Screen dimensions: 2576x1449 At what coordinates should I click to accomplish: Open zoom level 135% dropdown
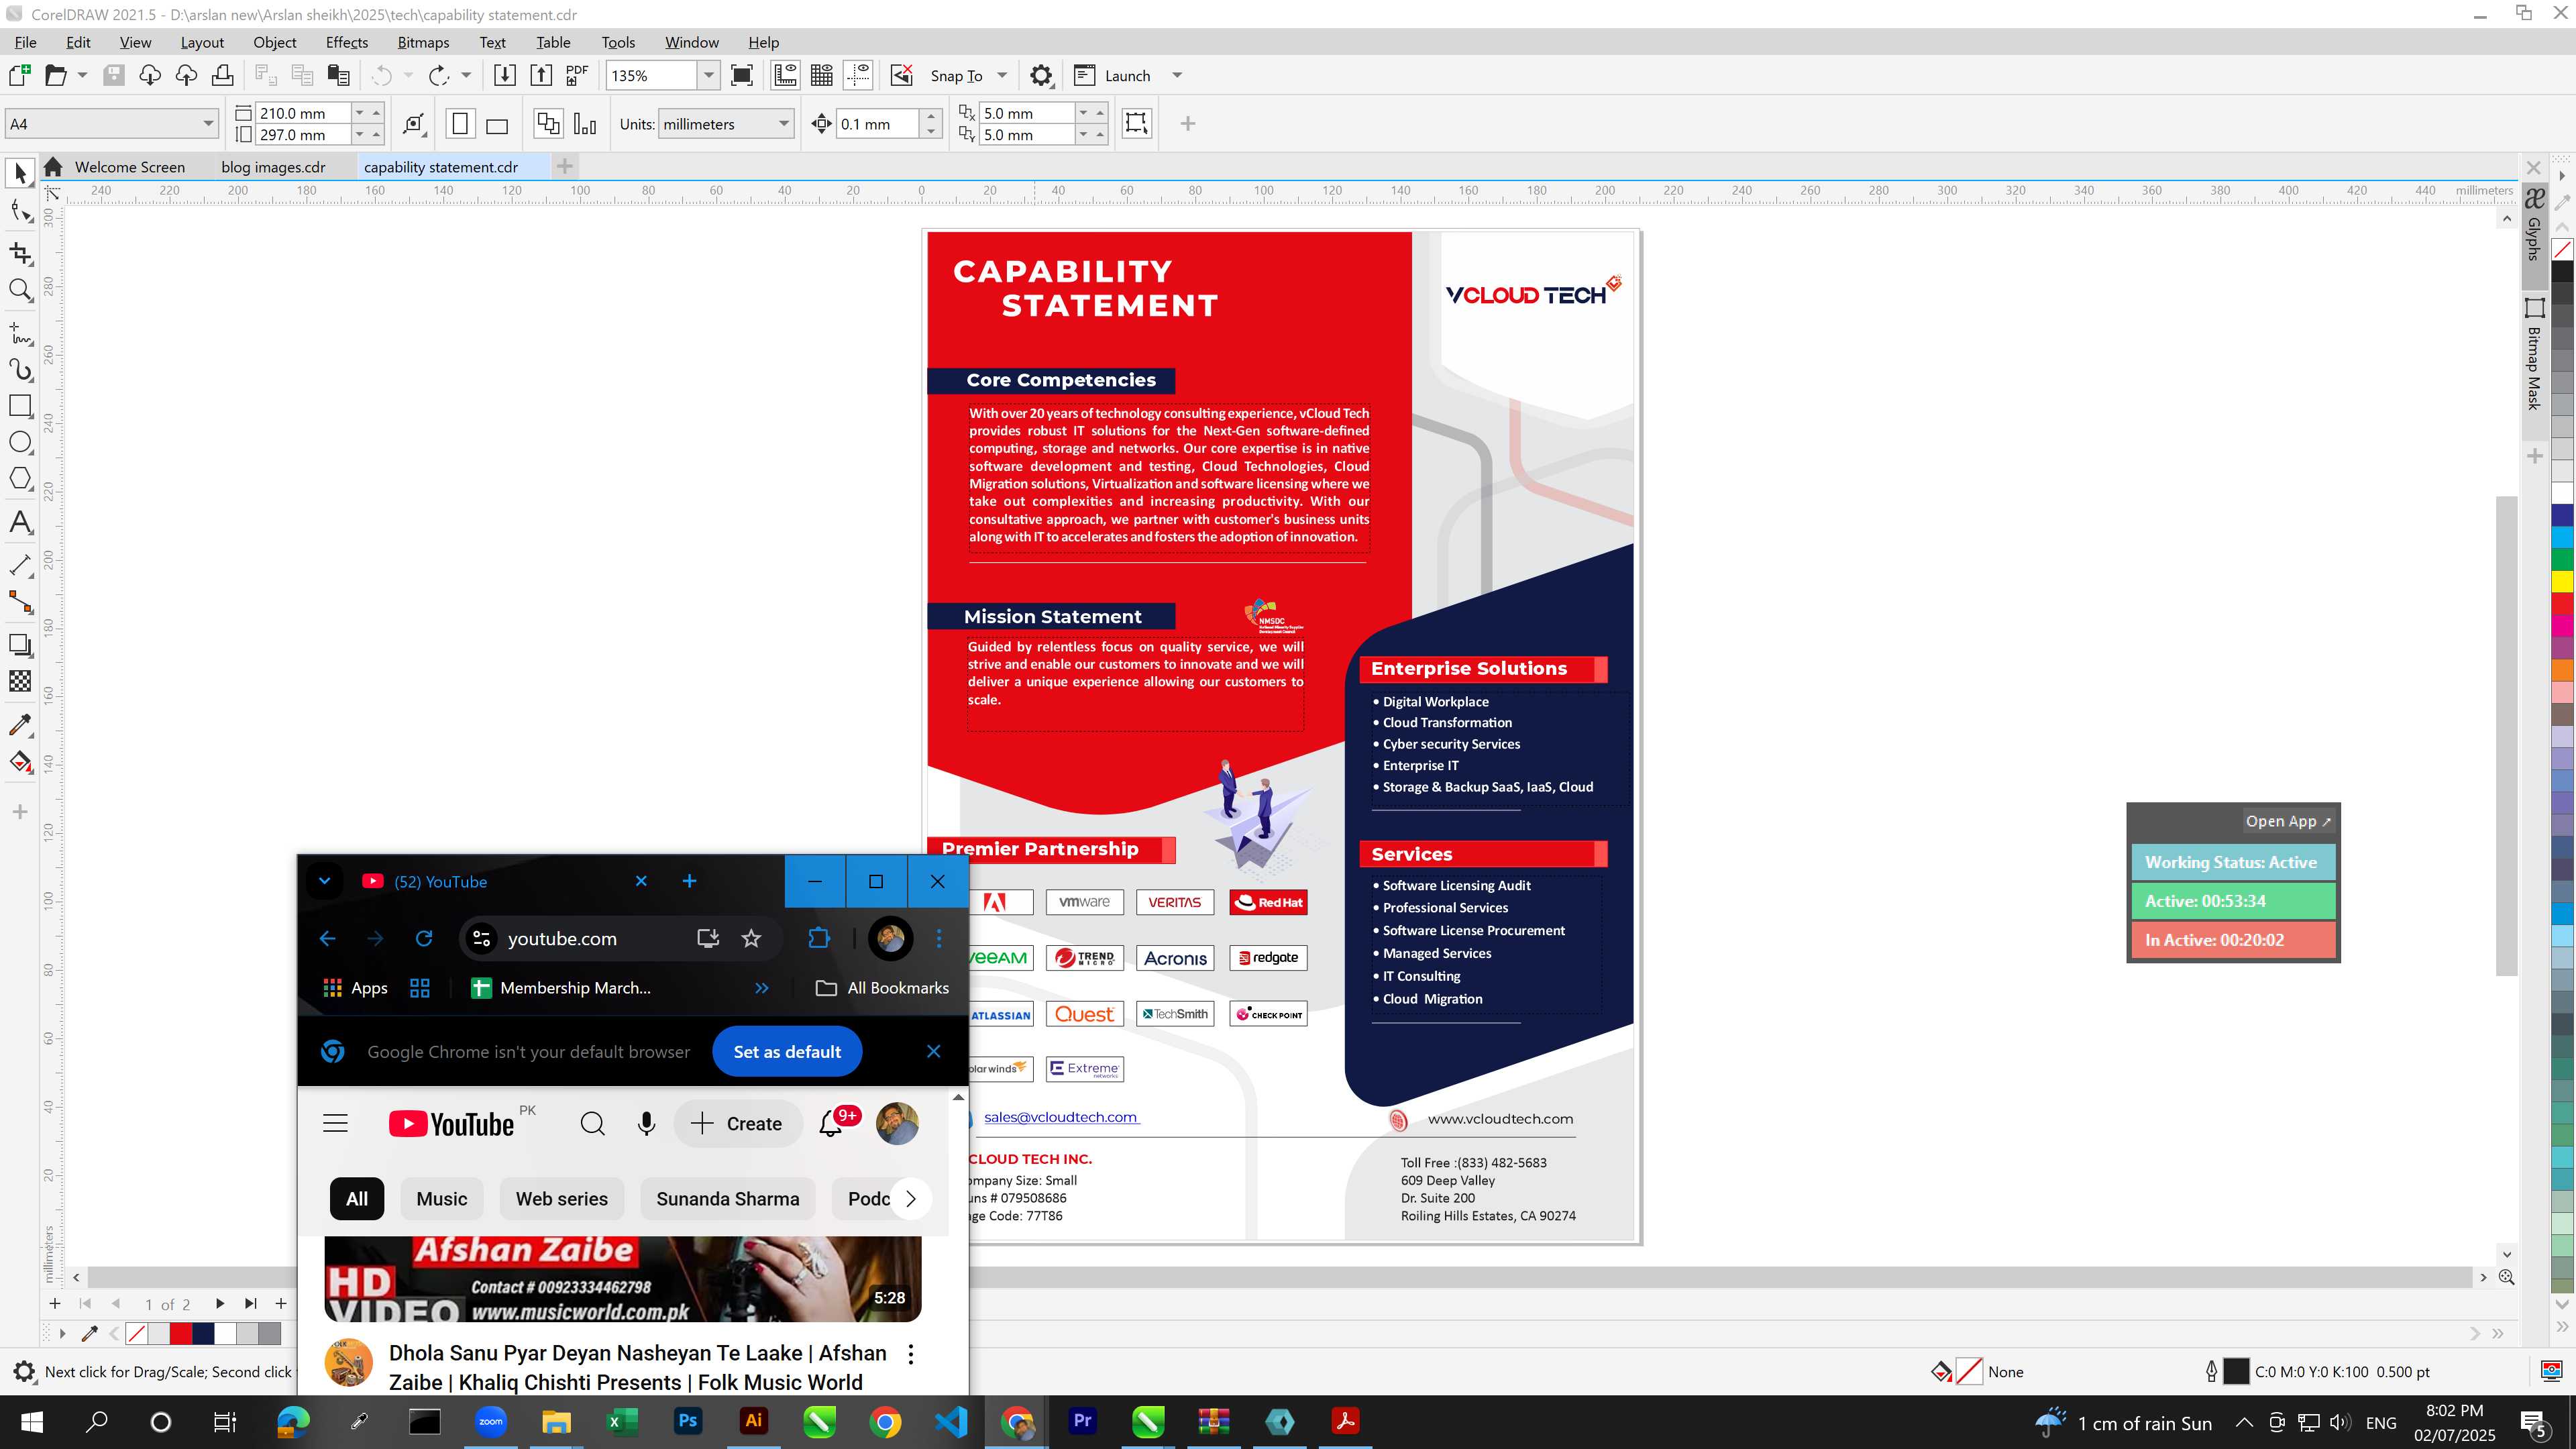click(x=708, y=75)
